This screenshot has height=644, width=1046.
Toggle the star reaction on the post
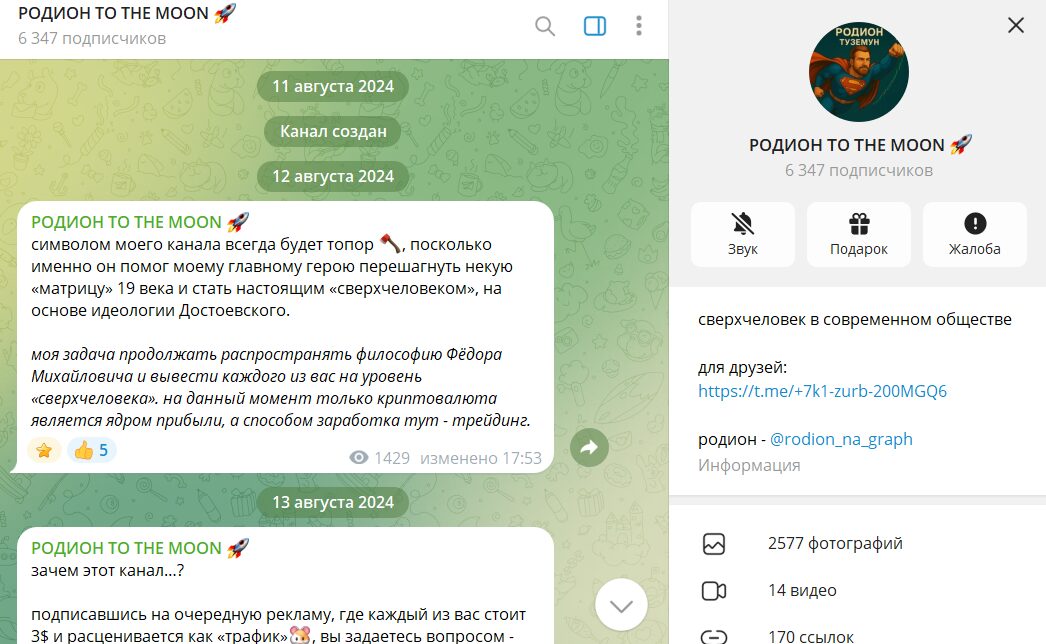(44, 450)
